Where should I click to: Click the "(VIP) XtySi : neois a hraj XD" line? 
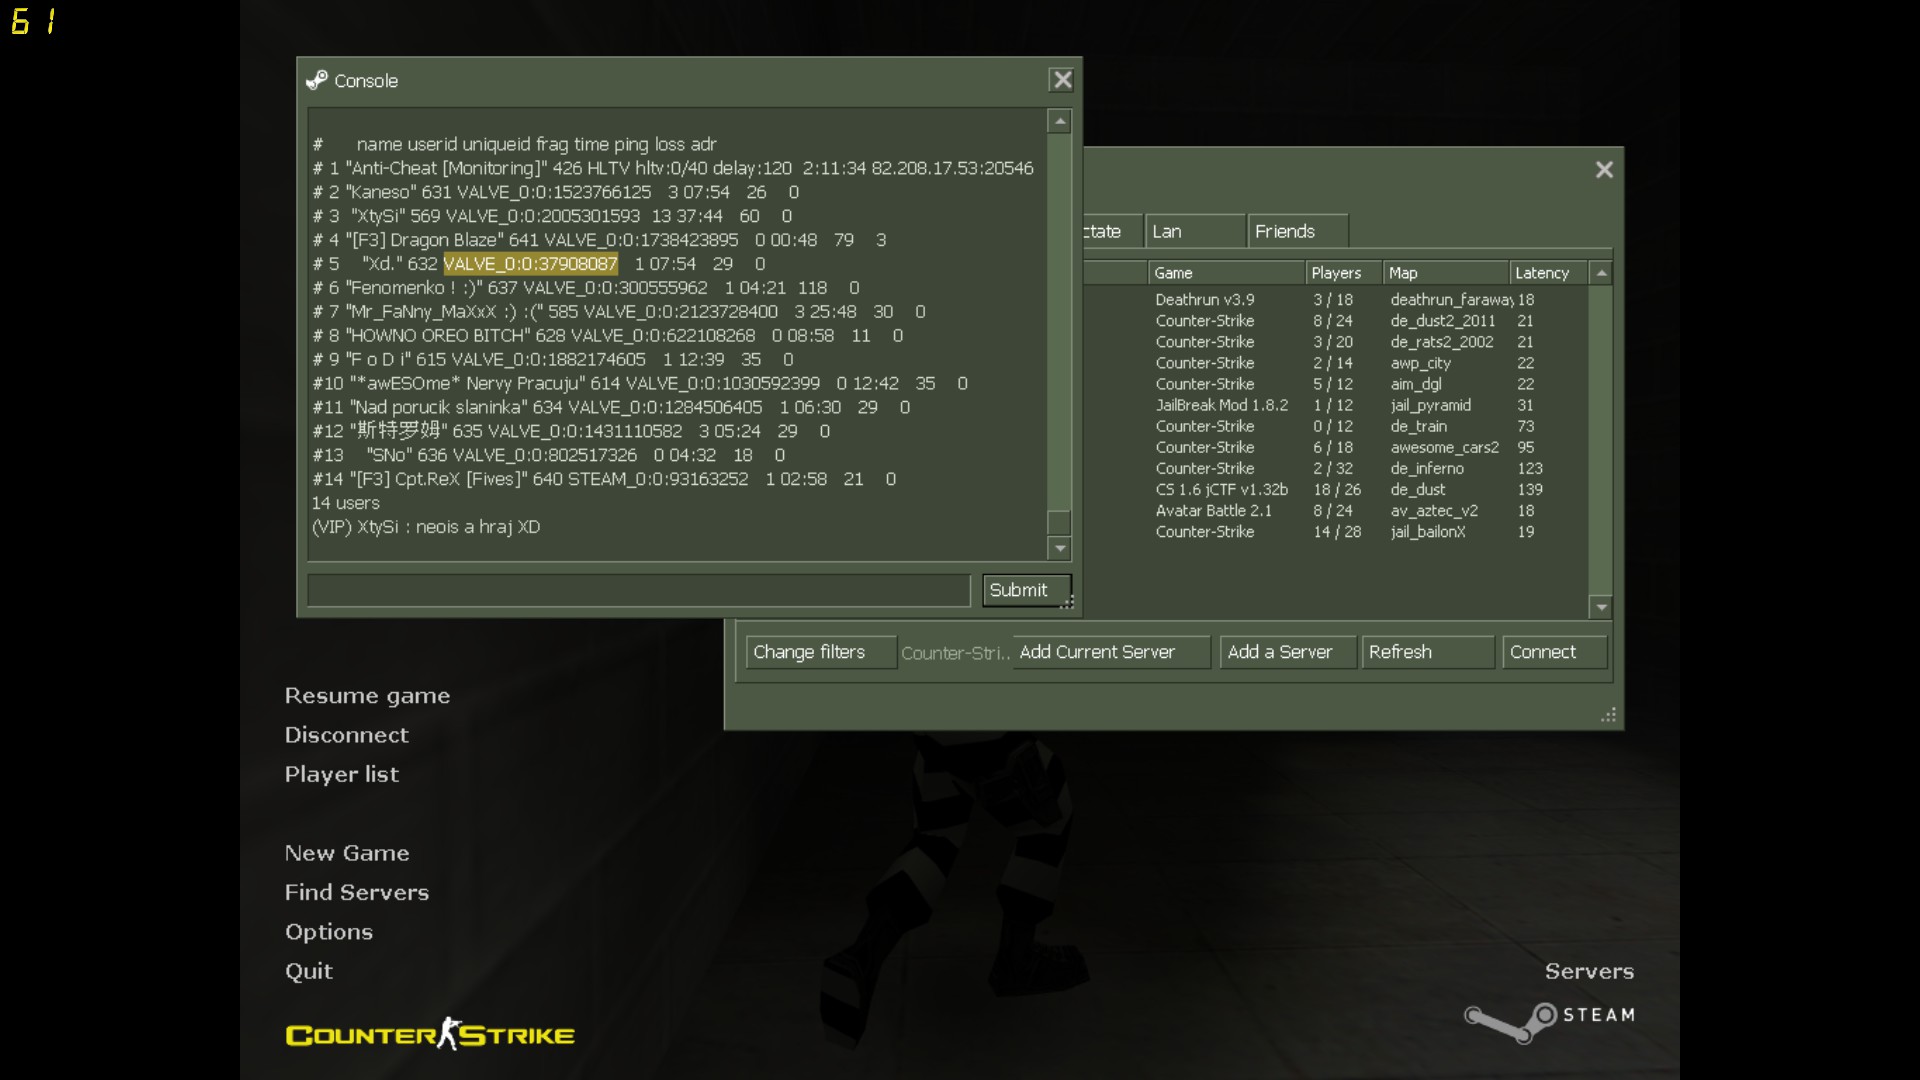click(426, 527)
